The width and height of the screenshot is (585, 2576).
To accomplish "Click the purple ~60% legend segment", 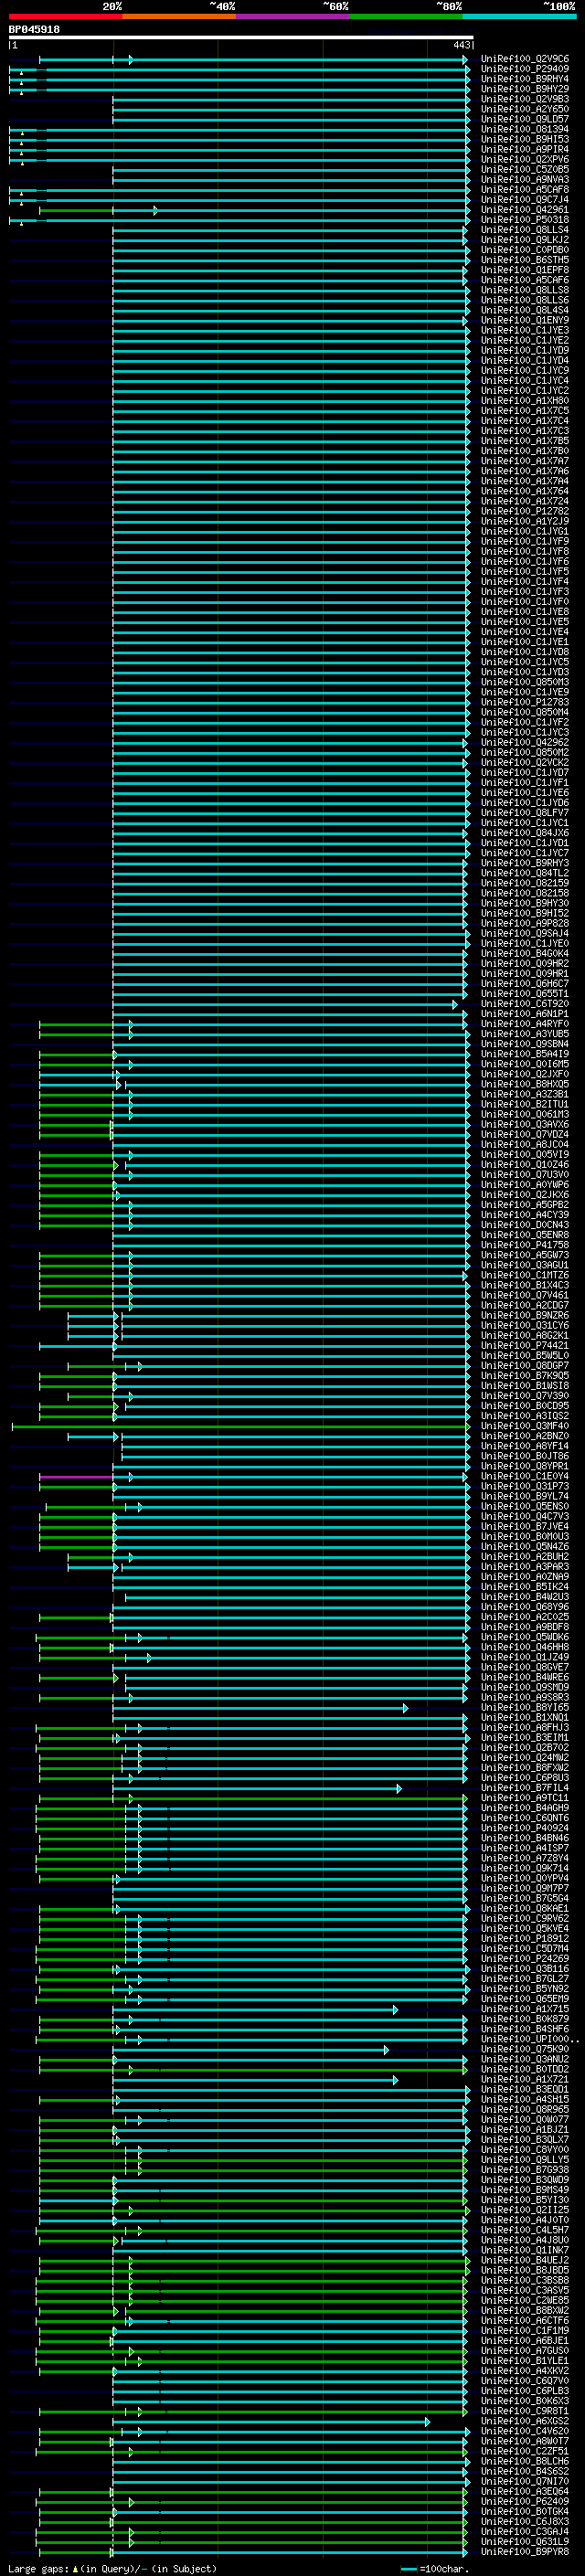I will pos(293,16).
